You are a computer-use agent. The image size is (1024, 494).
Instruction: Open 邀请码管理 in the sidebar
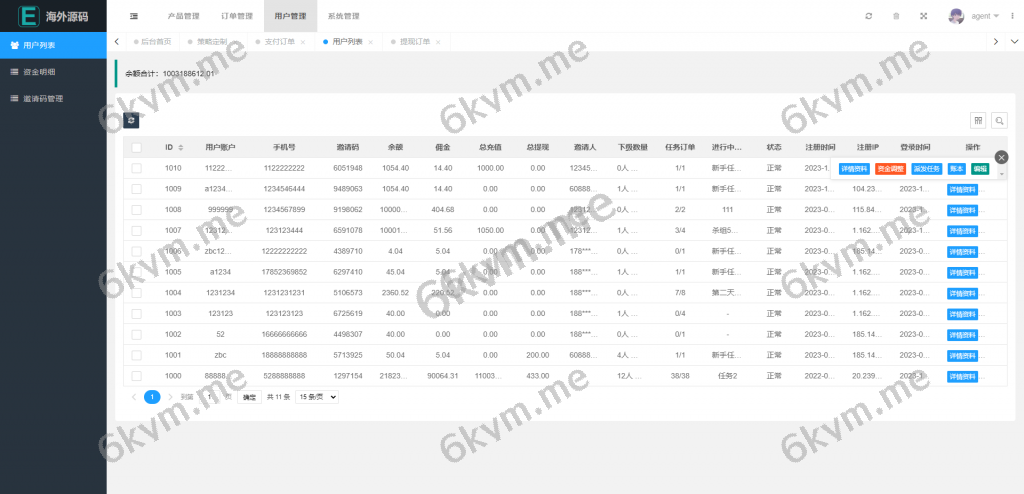pos(53,99)
